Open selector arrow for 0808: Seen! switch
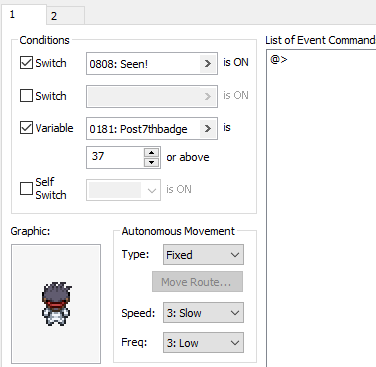Screen dimensions: 376x367 point(208,63)
